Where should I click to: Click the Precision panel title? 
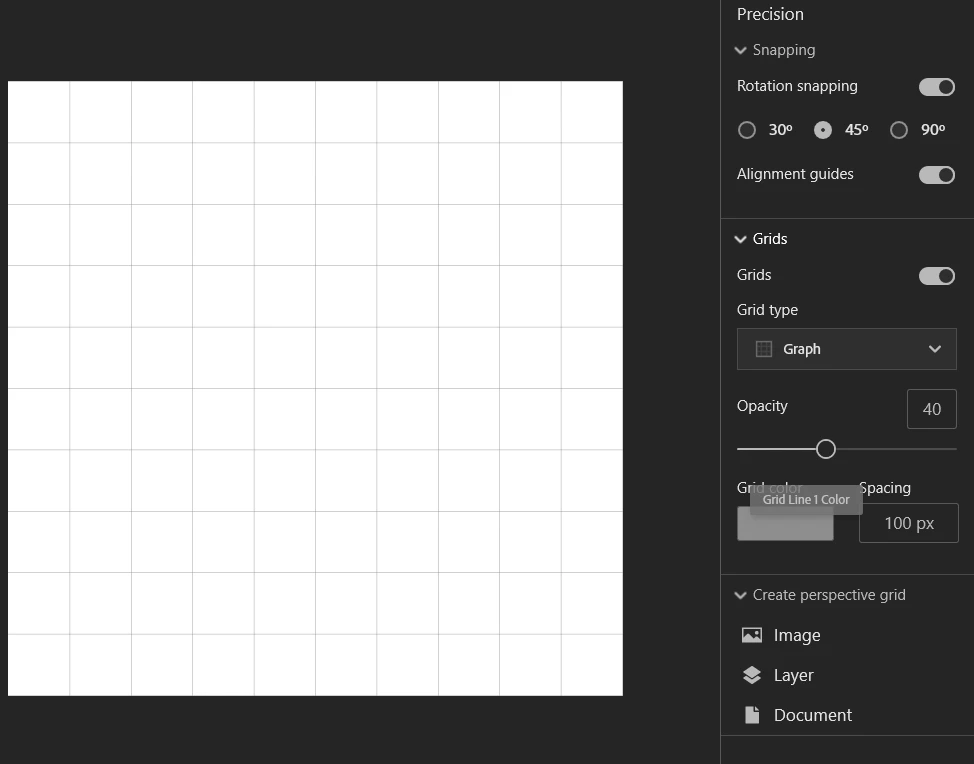770,14
